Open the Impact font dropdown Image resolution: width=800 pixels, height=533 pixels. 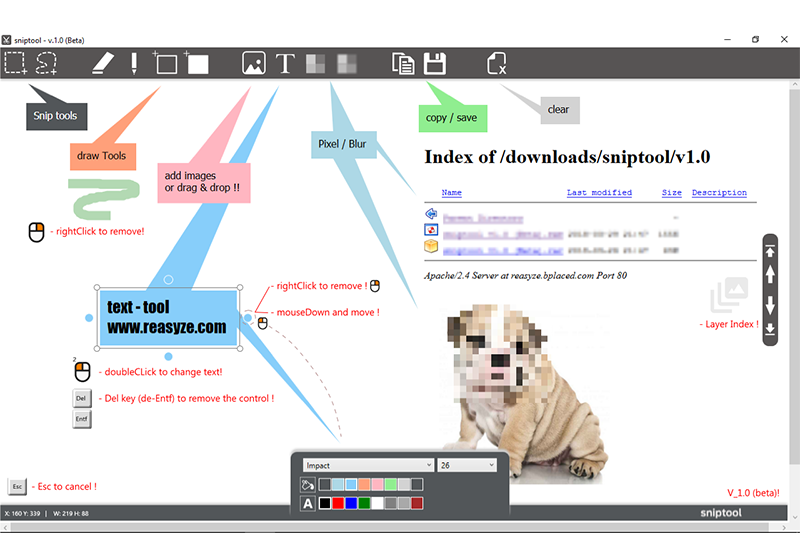[x=368, y=465]
